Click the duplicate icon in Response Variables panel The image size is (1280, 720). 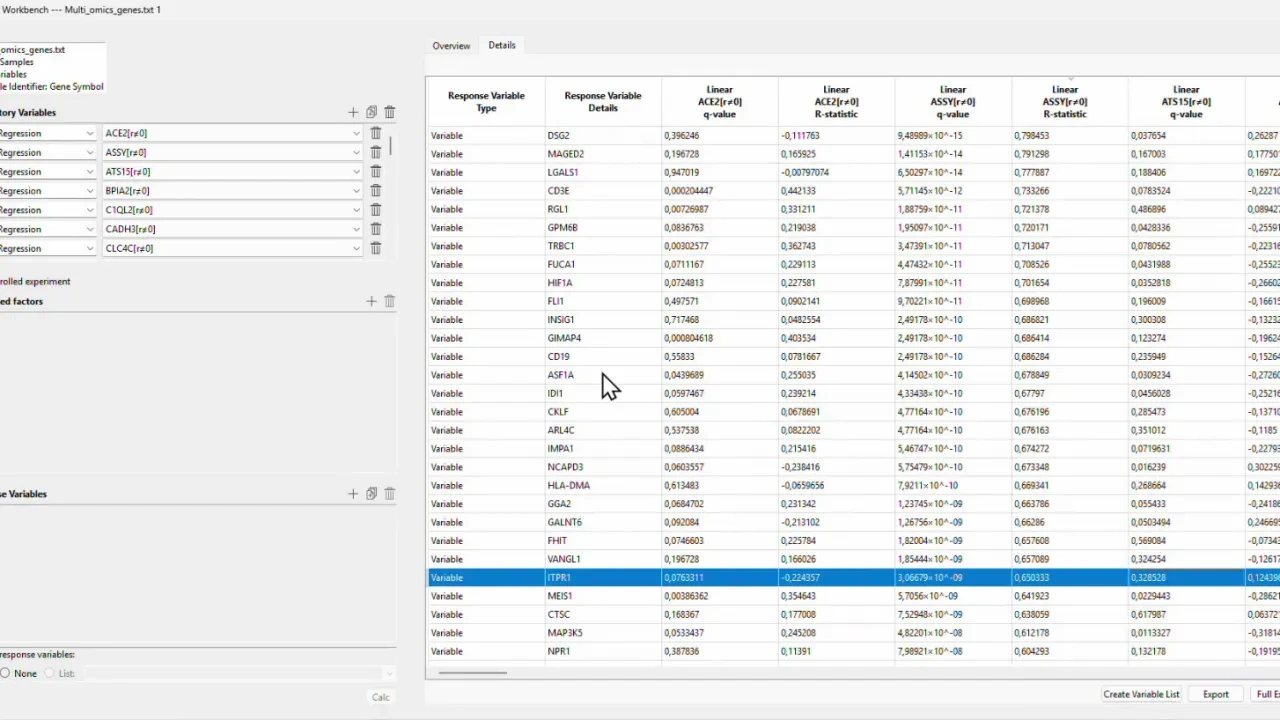371,493
